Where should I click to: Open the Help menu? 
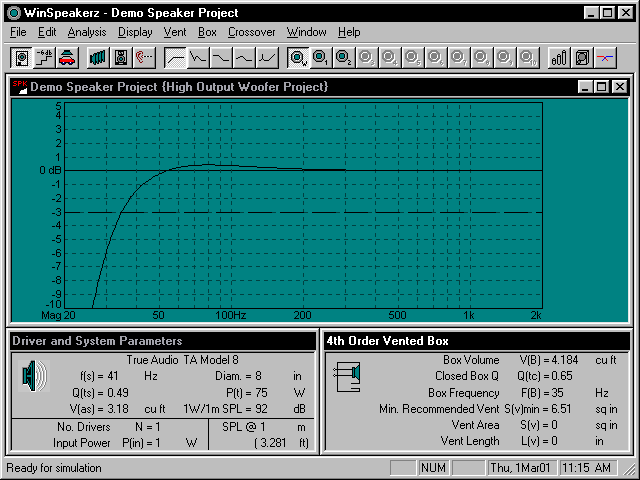tap(349, 32)
